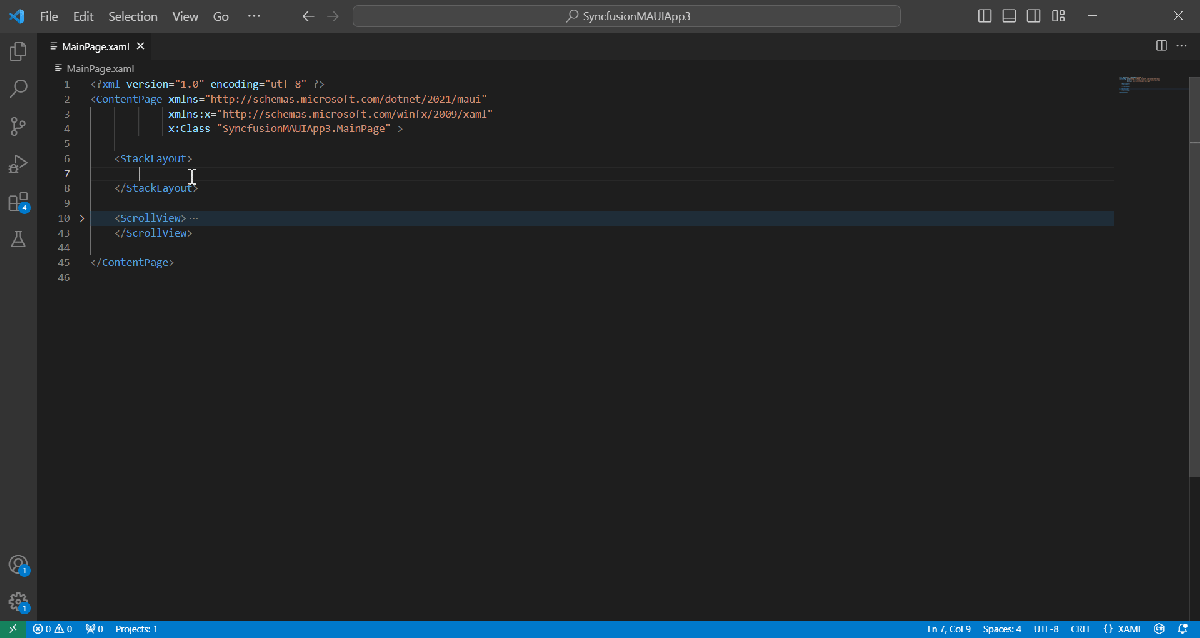The width and height of the screenshot is (1200, 638).
Task: Change file encoding via UTF-8
Action: pyautogui.click(x=1047, y=629)
